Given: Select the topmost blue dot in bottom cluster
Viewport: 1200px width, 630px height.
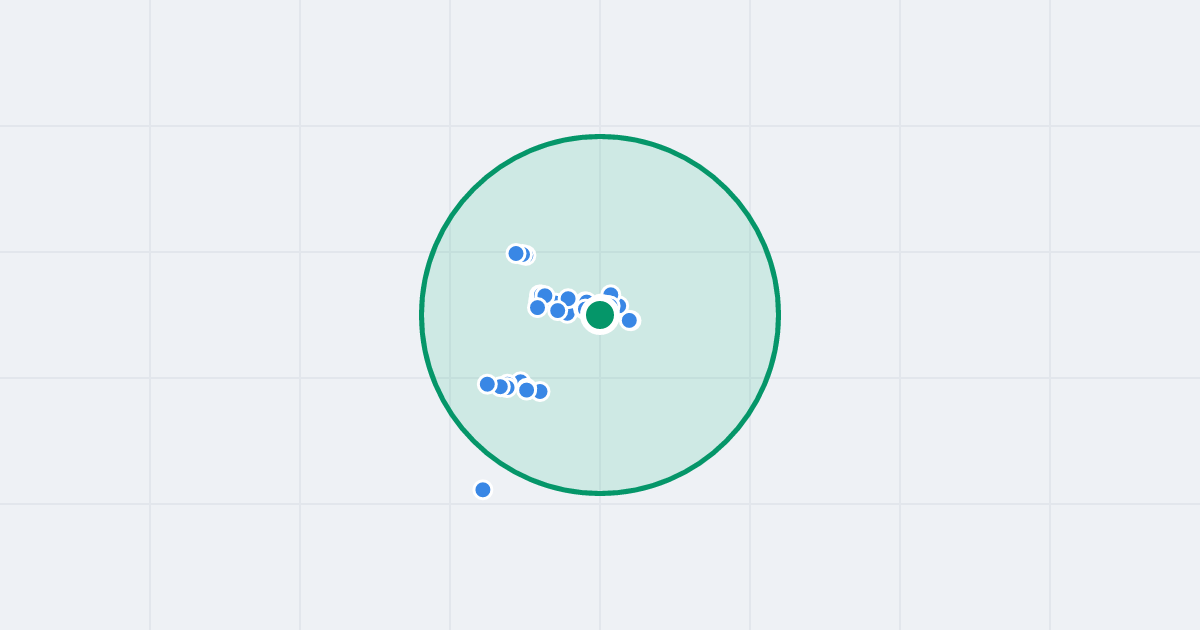Looking at the screenshot, I should click(521, 378).
